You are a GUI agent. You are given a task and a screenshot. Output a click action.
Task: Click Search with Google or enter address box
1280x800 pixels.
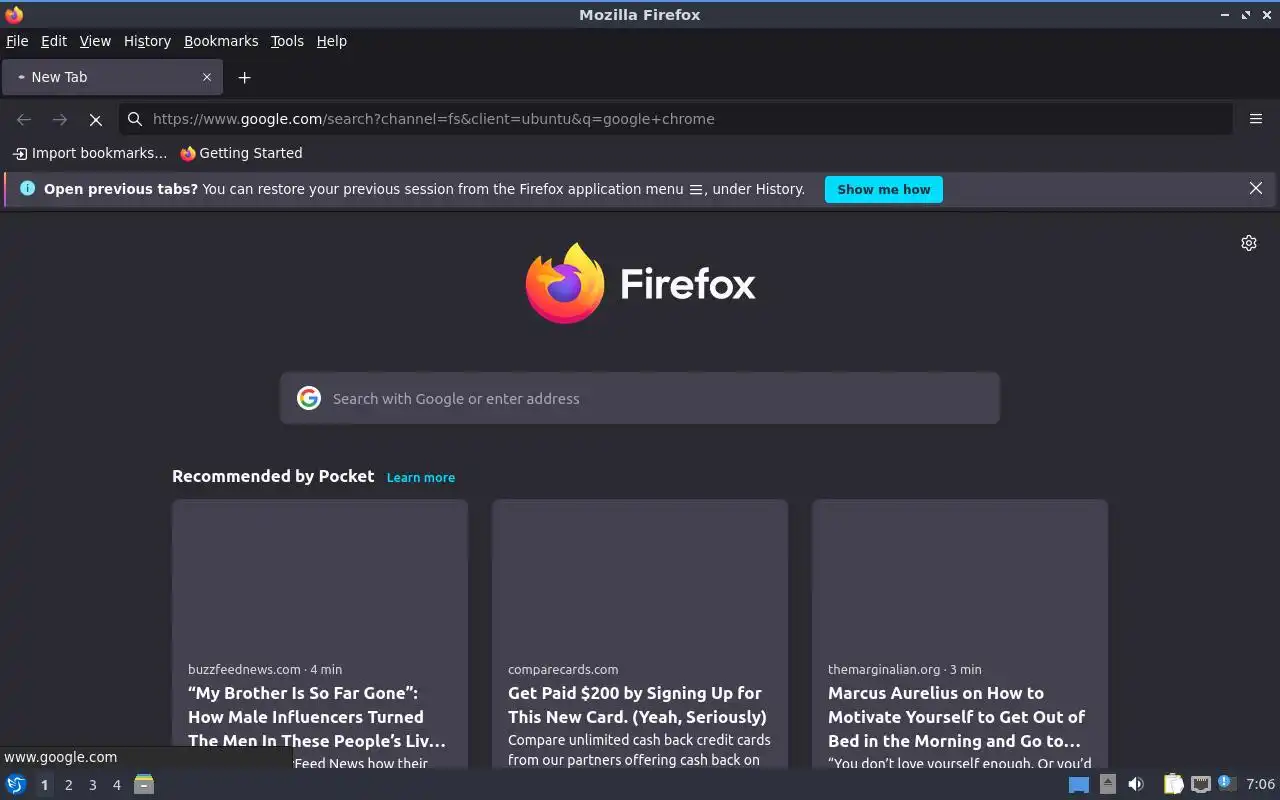pos(640,398)
